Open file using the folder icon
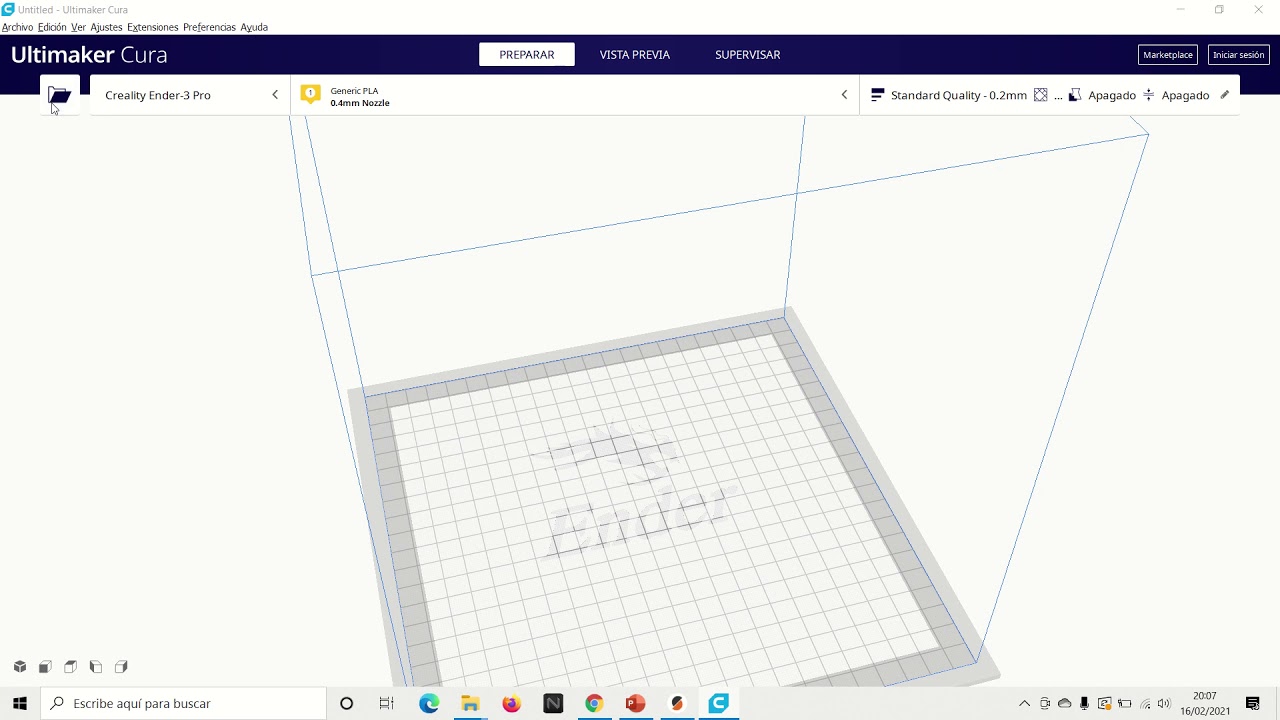 (59, 95)
